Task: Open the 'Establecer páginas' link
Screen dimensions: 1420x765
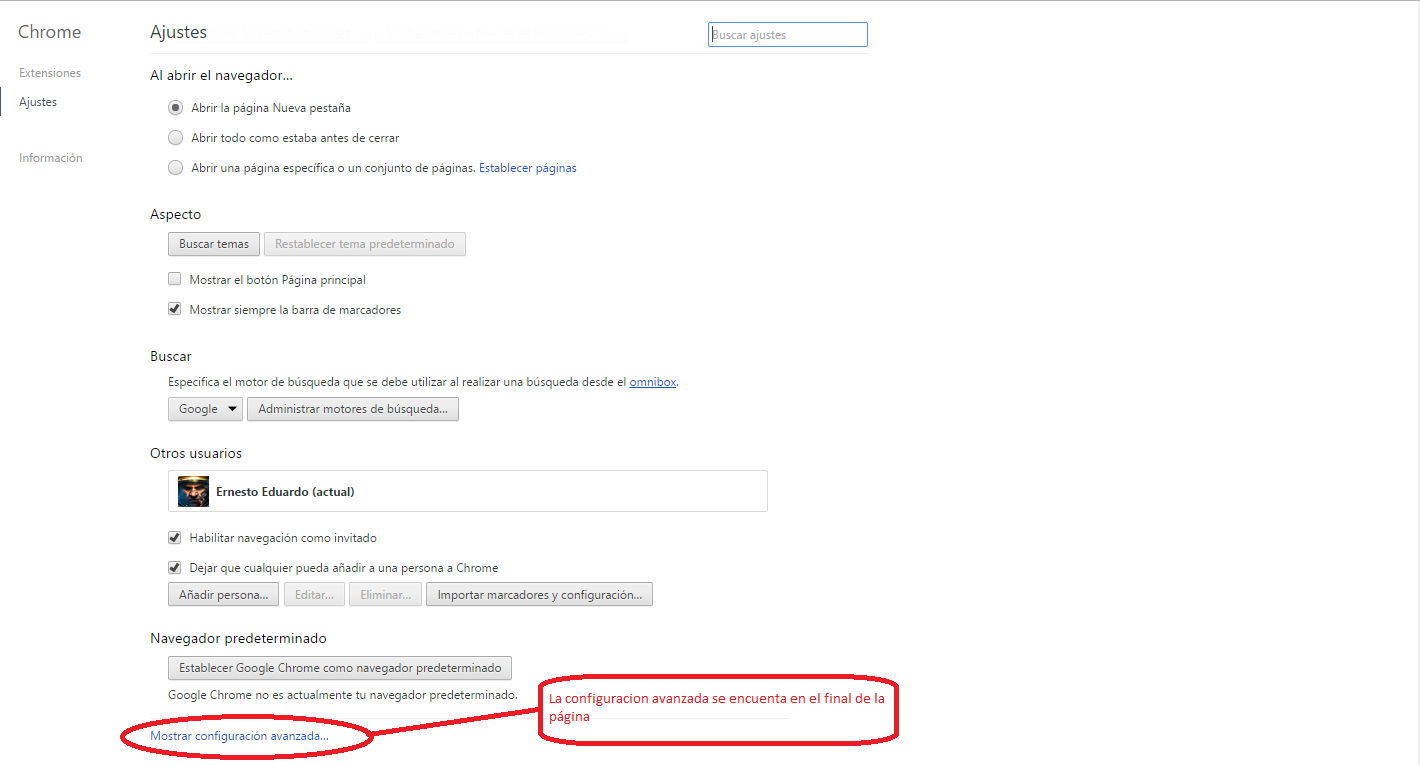Action: pyautogui.click(x=527, y=168)
